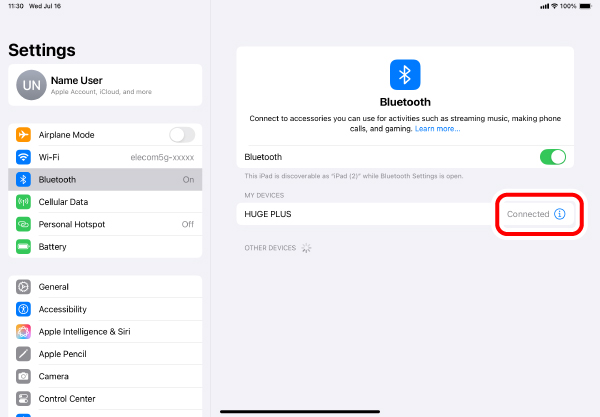Image resolution: width=600 pixels, height=417 pixels.
Task: Tap the Apple Intelligence & Siri icon
Action: tap(23, 331)
